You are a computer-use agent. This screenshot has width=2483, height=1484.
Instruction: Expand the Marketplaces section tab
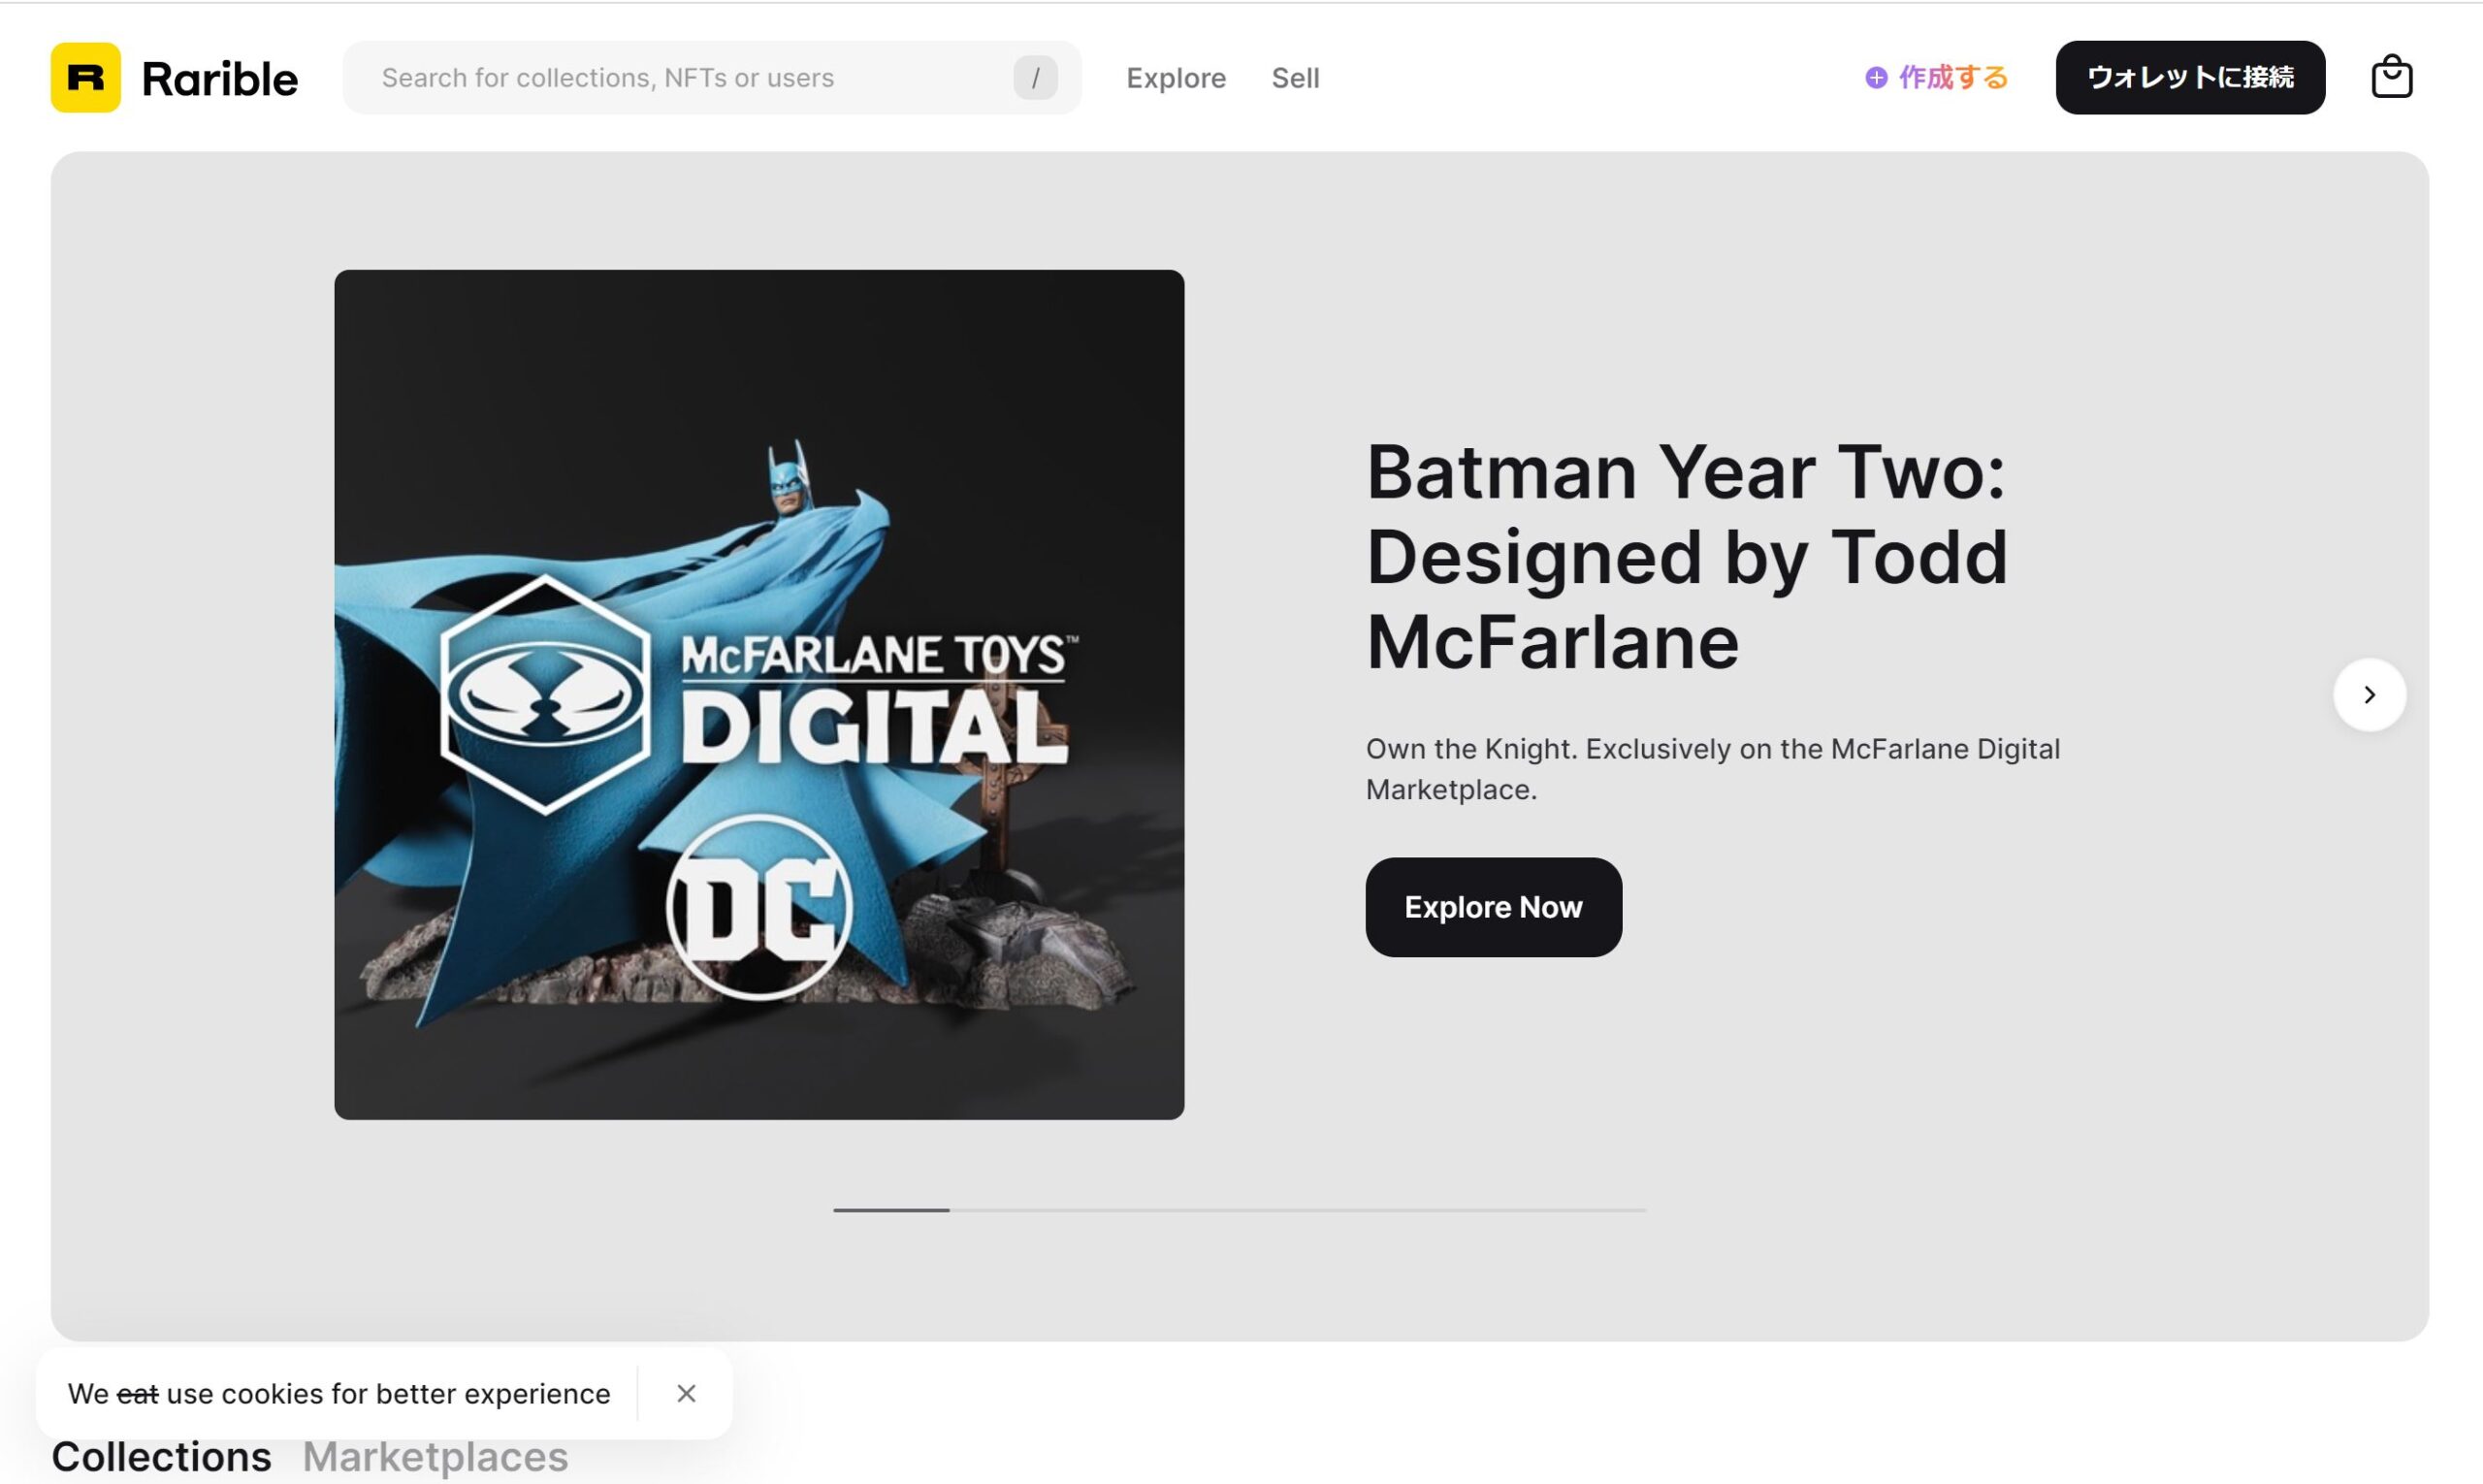(x=435, y=1456)
